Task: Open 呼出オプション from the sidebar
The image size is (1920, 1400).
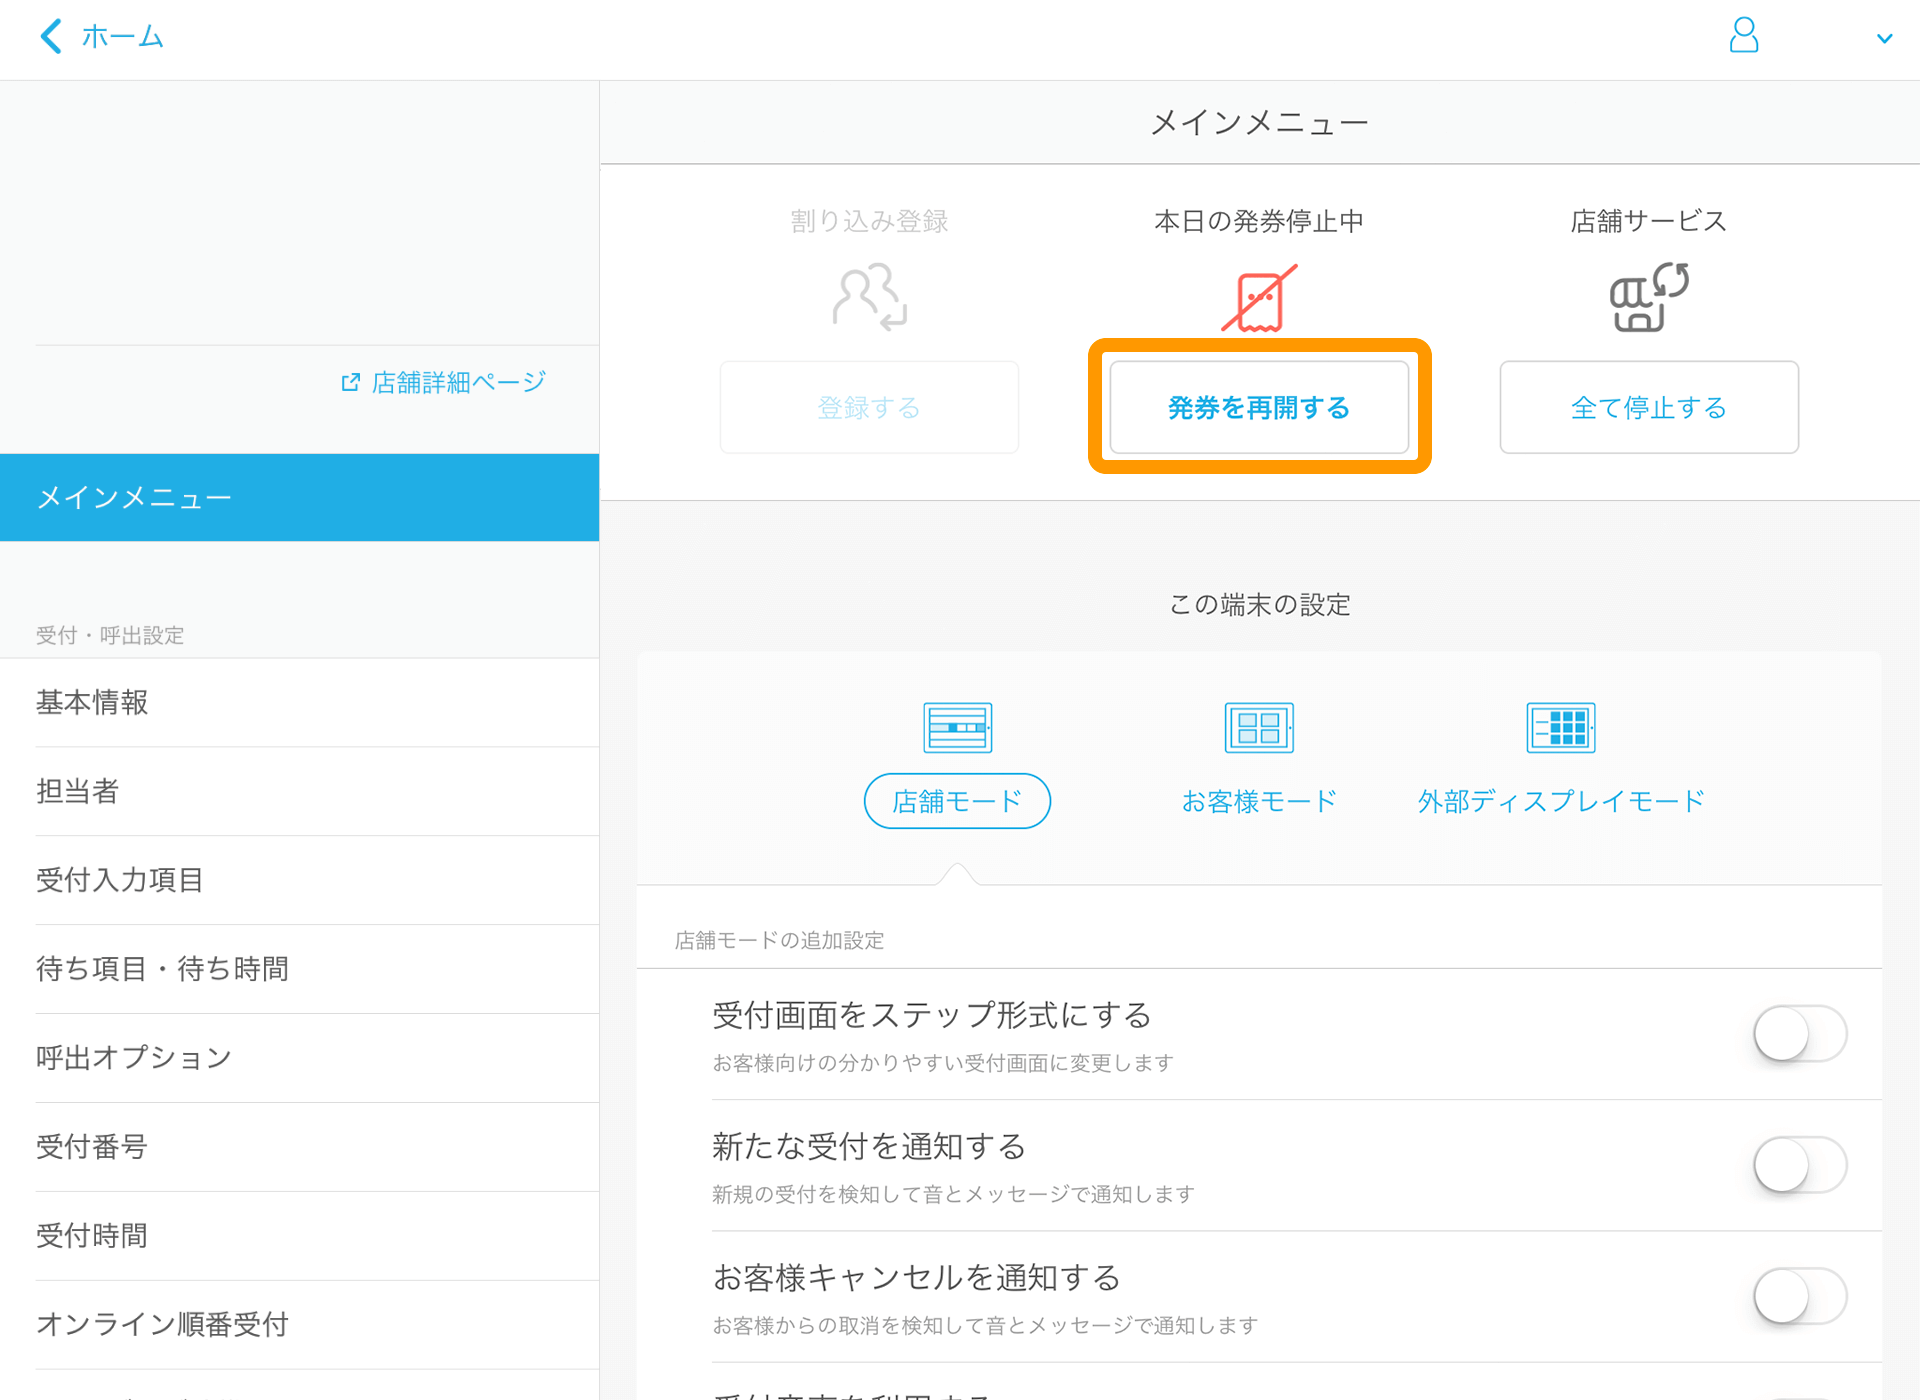Action: pyautogui.click(x=132, y=1057)
